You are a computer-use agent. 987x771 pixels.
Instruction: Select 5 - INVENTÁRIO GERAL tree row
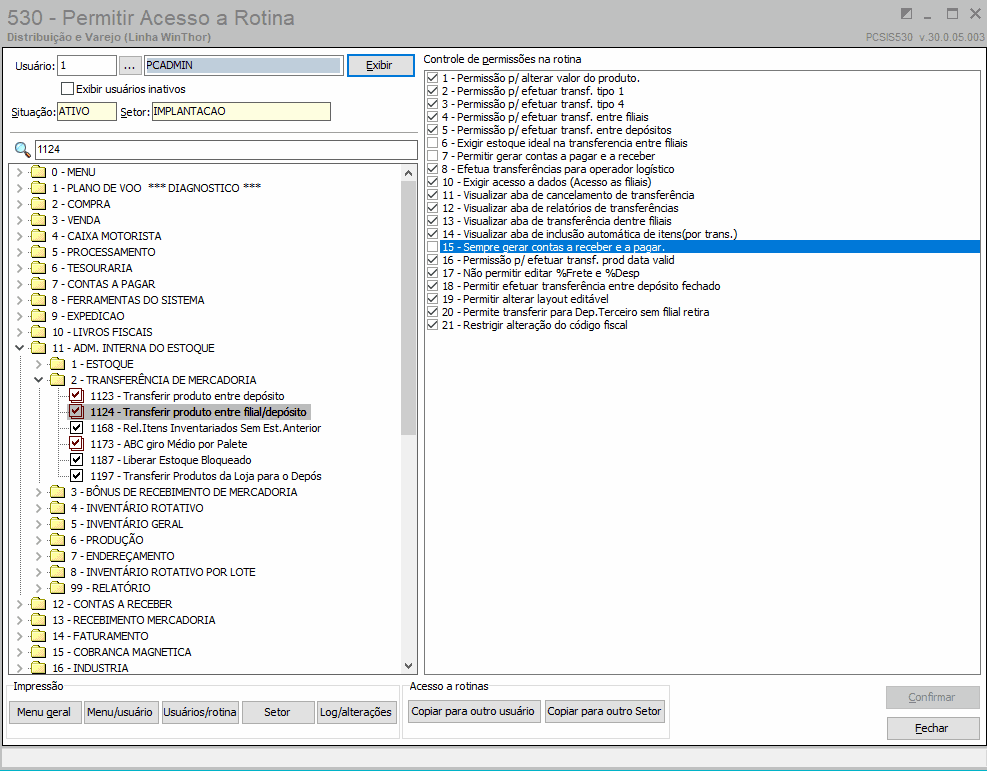(127, 524)
